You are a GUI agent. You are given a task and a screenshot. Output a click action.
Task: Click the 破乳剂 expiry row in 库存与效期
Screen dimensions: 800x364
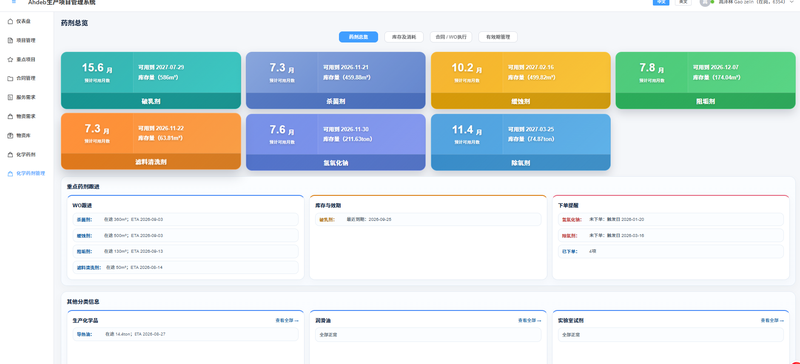pyautogui.click(x=428, y=220)
